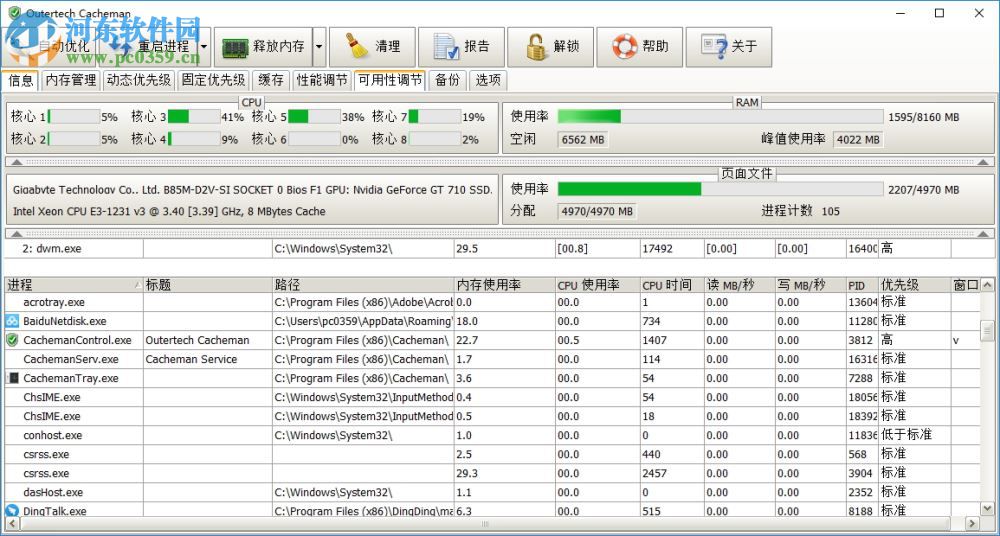1000x536 pixels.
Task: Collapse the CPU panel with its left arrow
Action: [16, 162]
